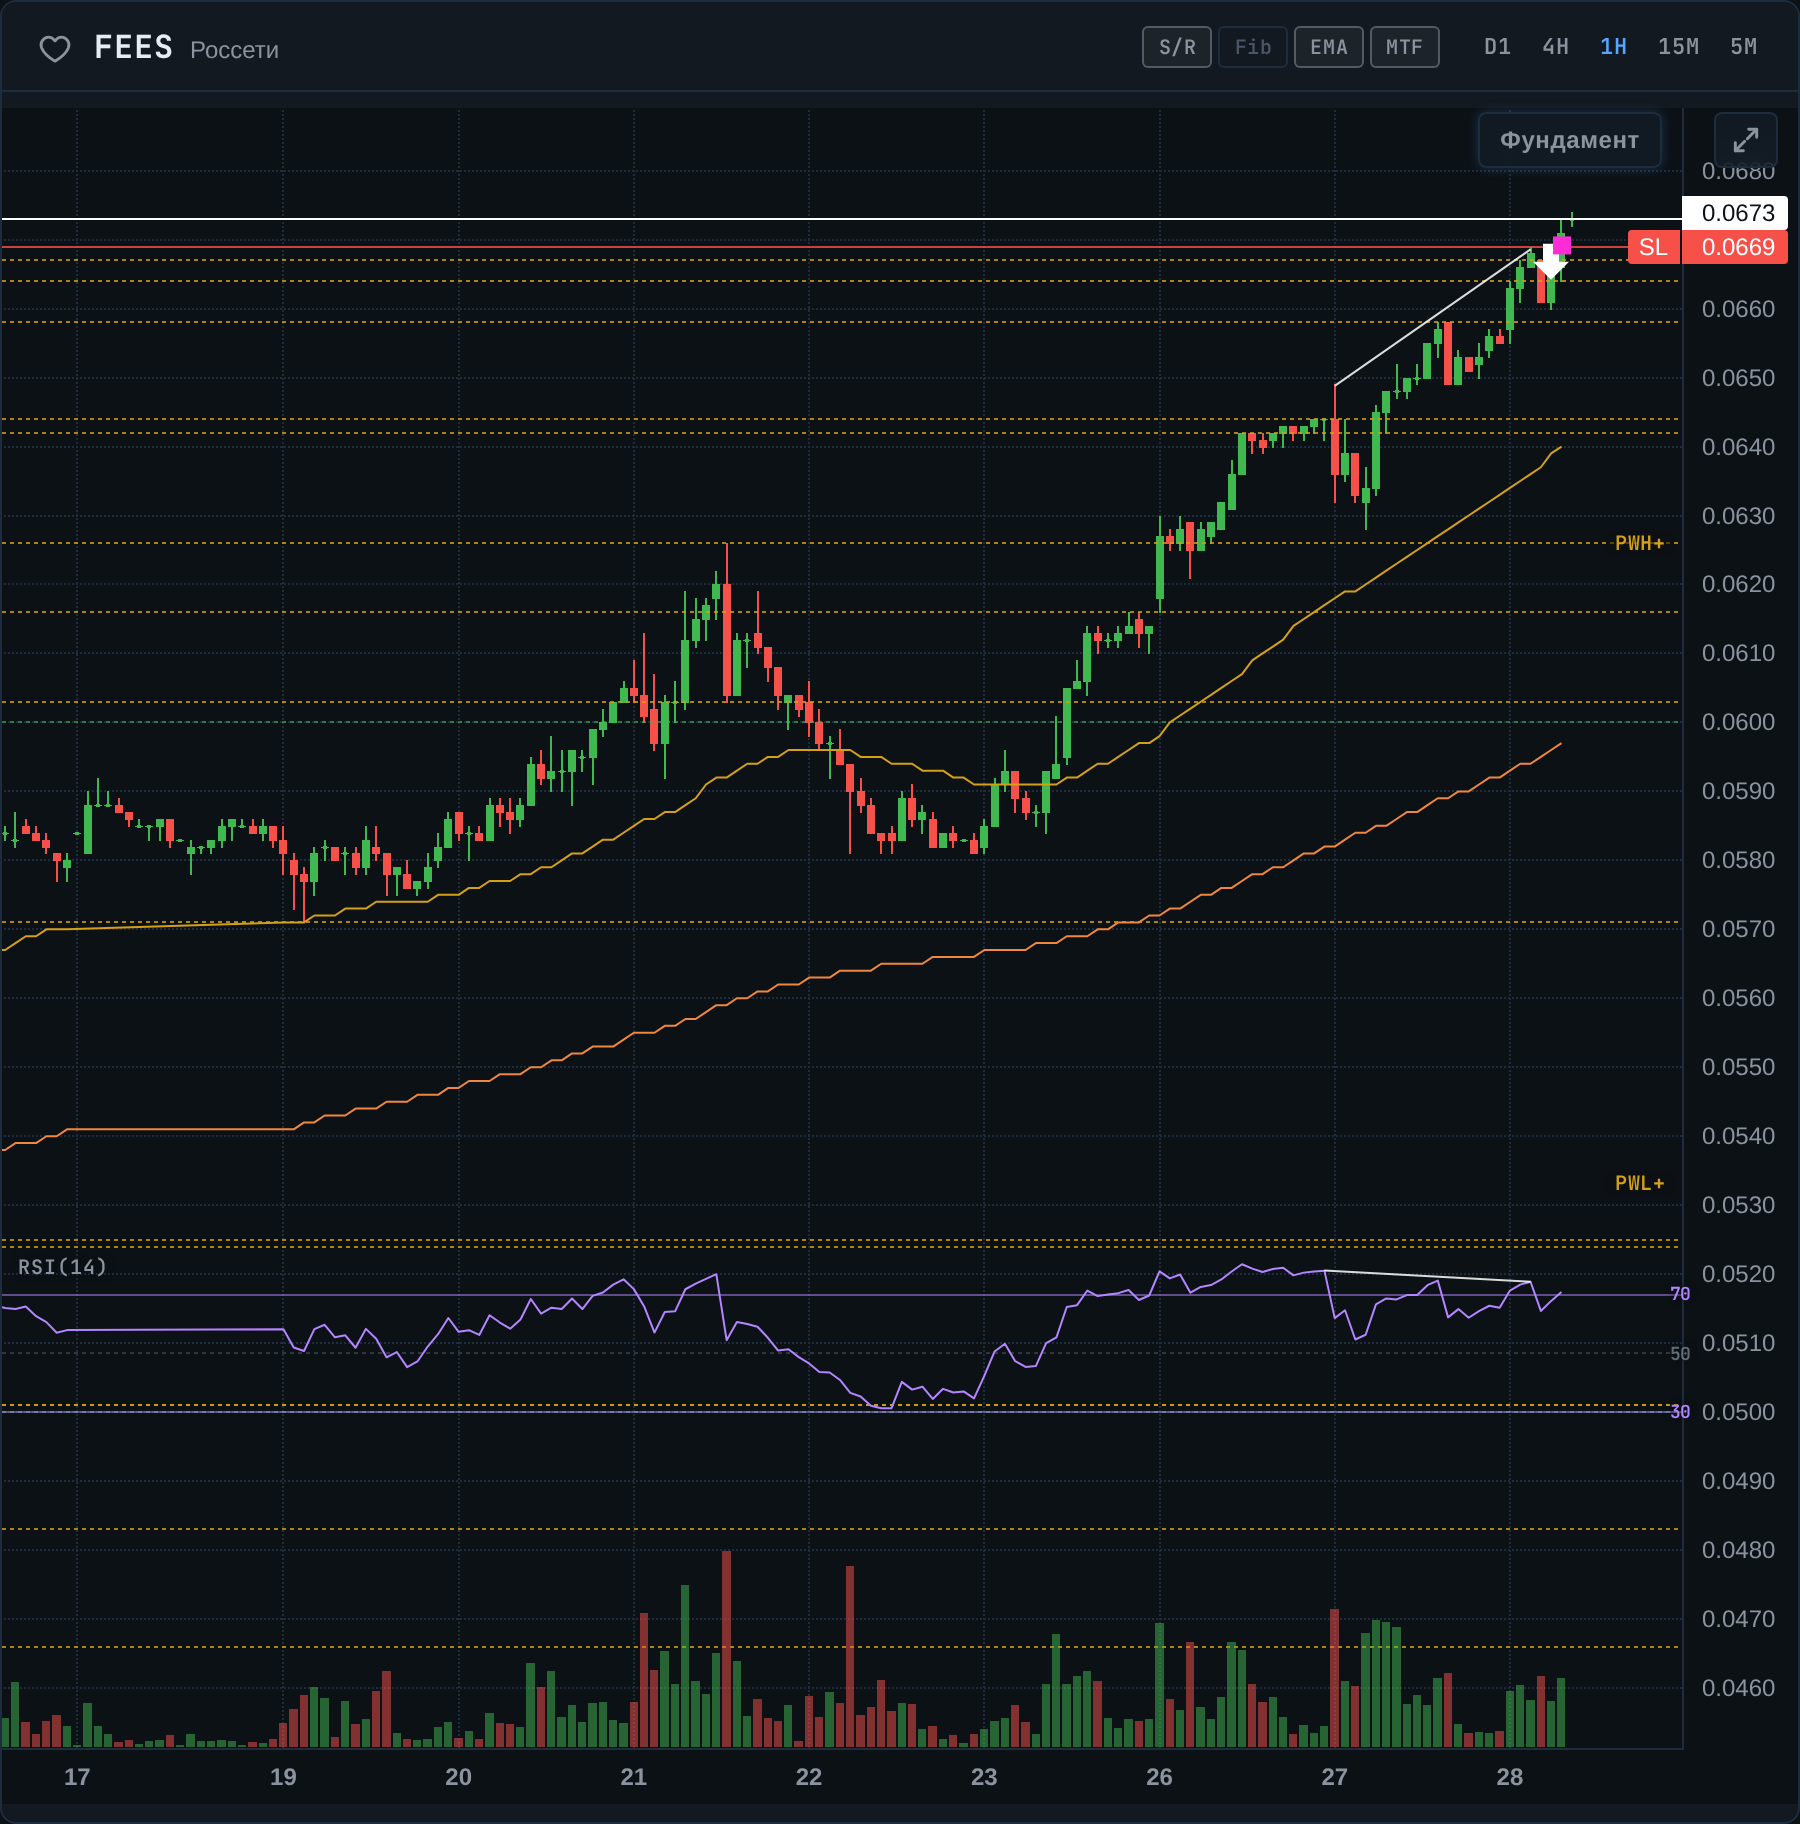Click the 0.0673 current price tag
1800x1824 pixels.
pos(1737,213)
